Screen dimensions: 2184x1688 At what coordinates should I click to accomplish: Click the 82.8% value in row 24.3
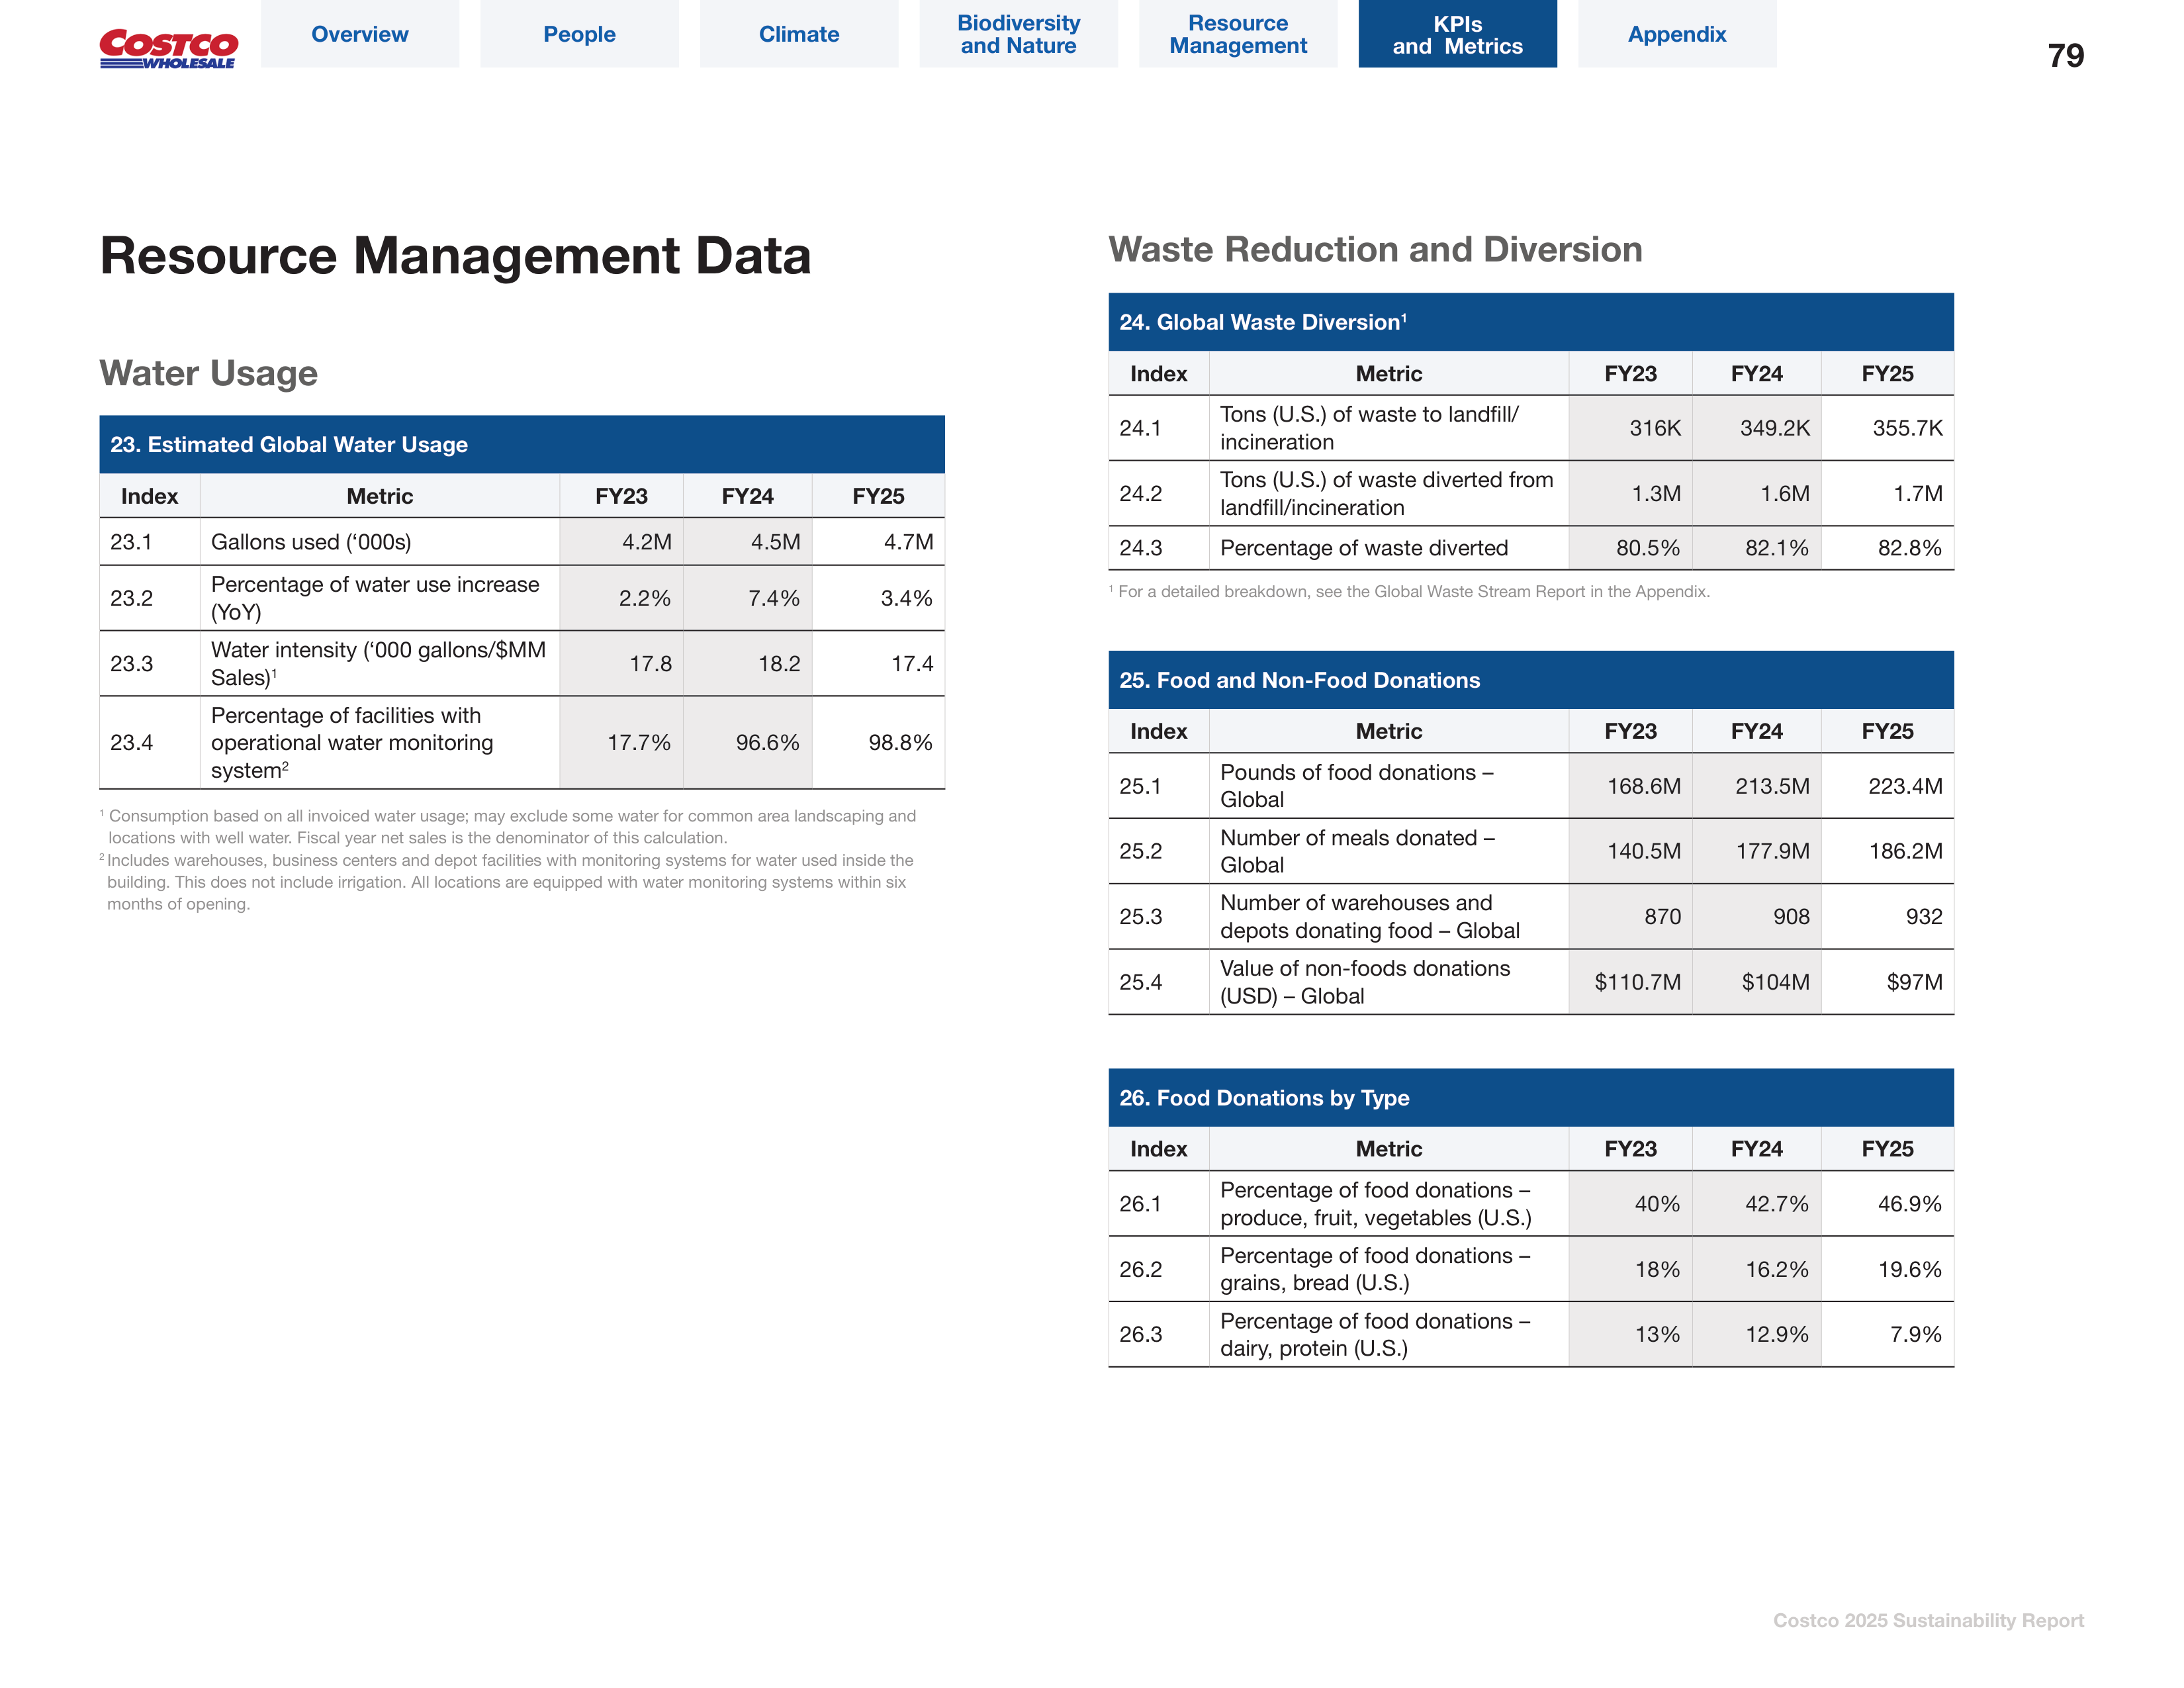1909,548
